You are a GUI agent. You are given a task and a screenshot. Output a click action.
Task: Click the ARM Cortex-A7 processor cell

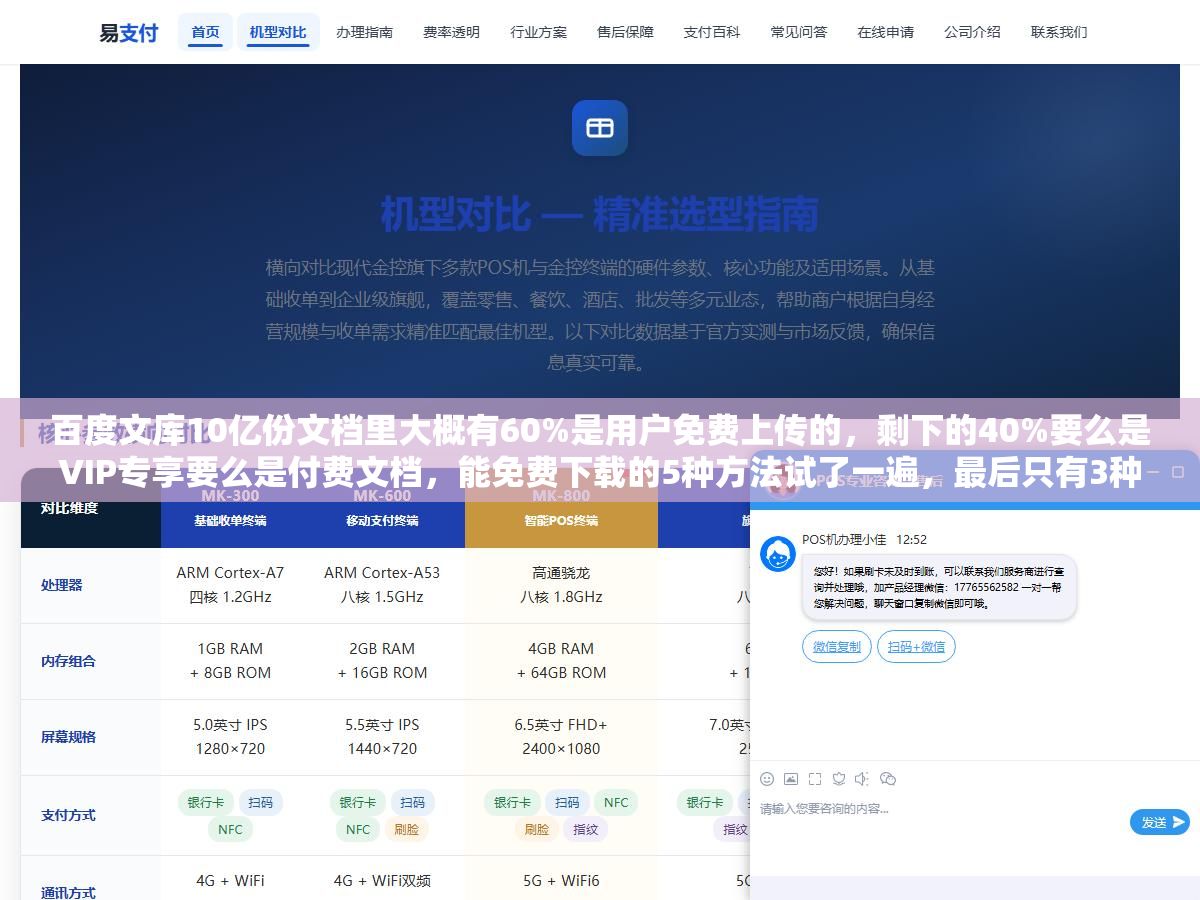click(230, 585)
